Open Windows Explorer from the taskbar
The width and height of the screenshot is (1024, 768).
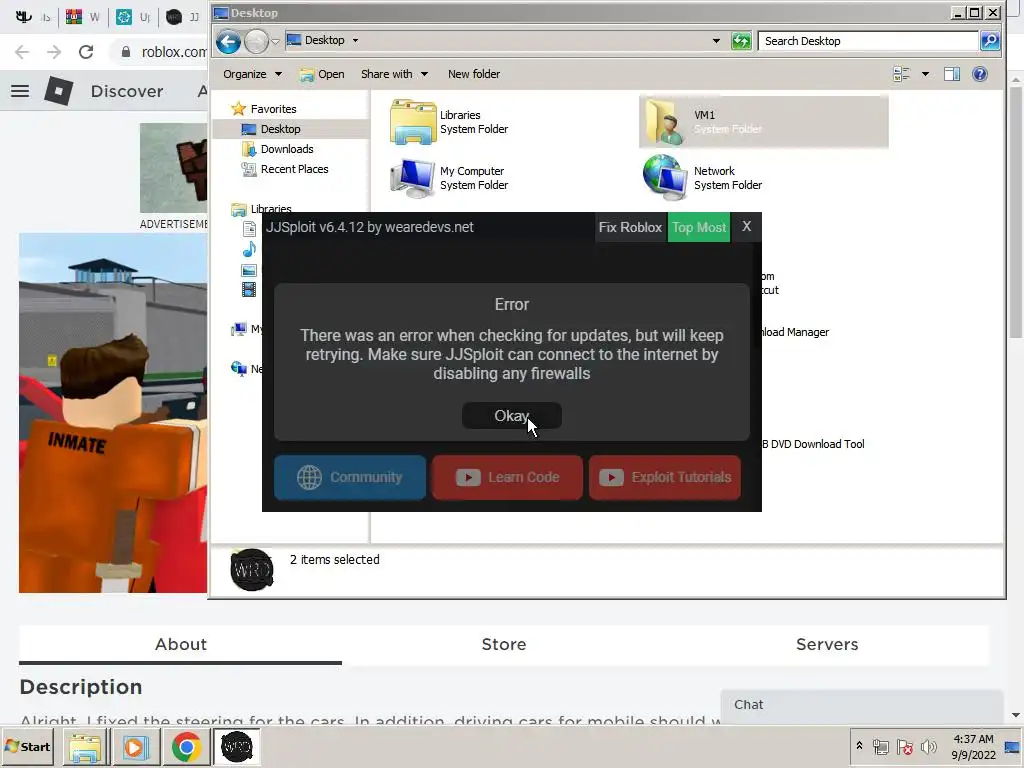tap(86, 747)
